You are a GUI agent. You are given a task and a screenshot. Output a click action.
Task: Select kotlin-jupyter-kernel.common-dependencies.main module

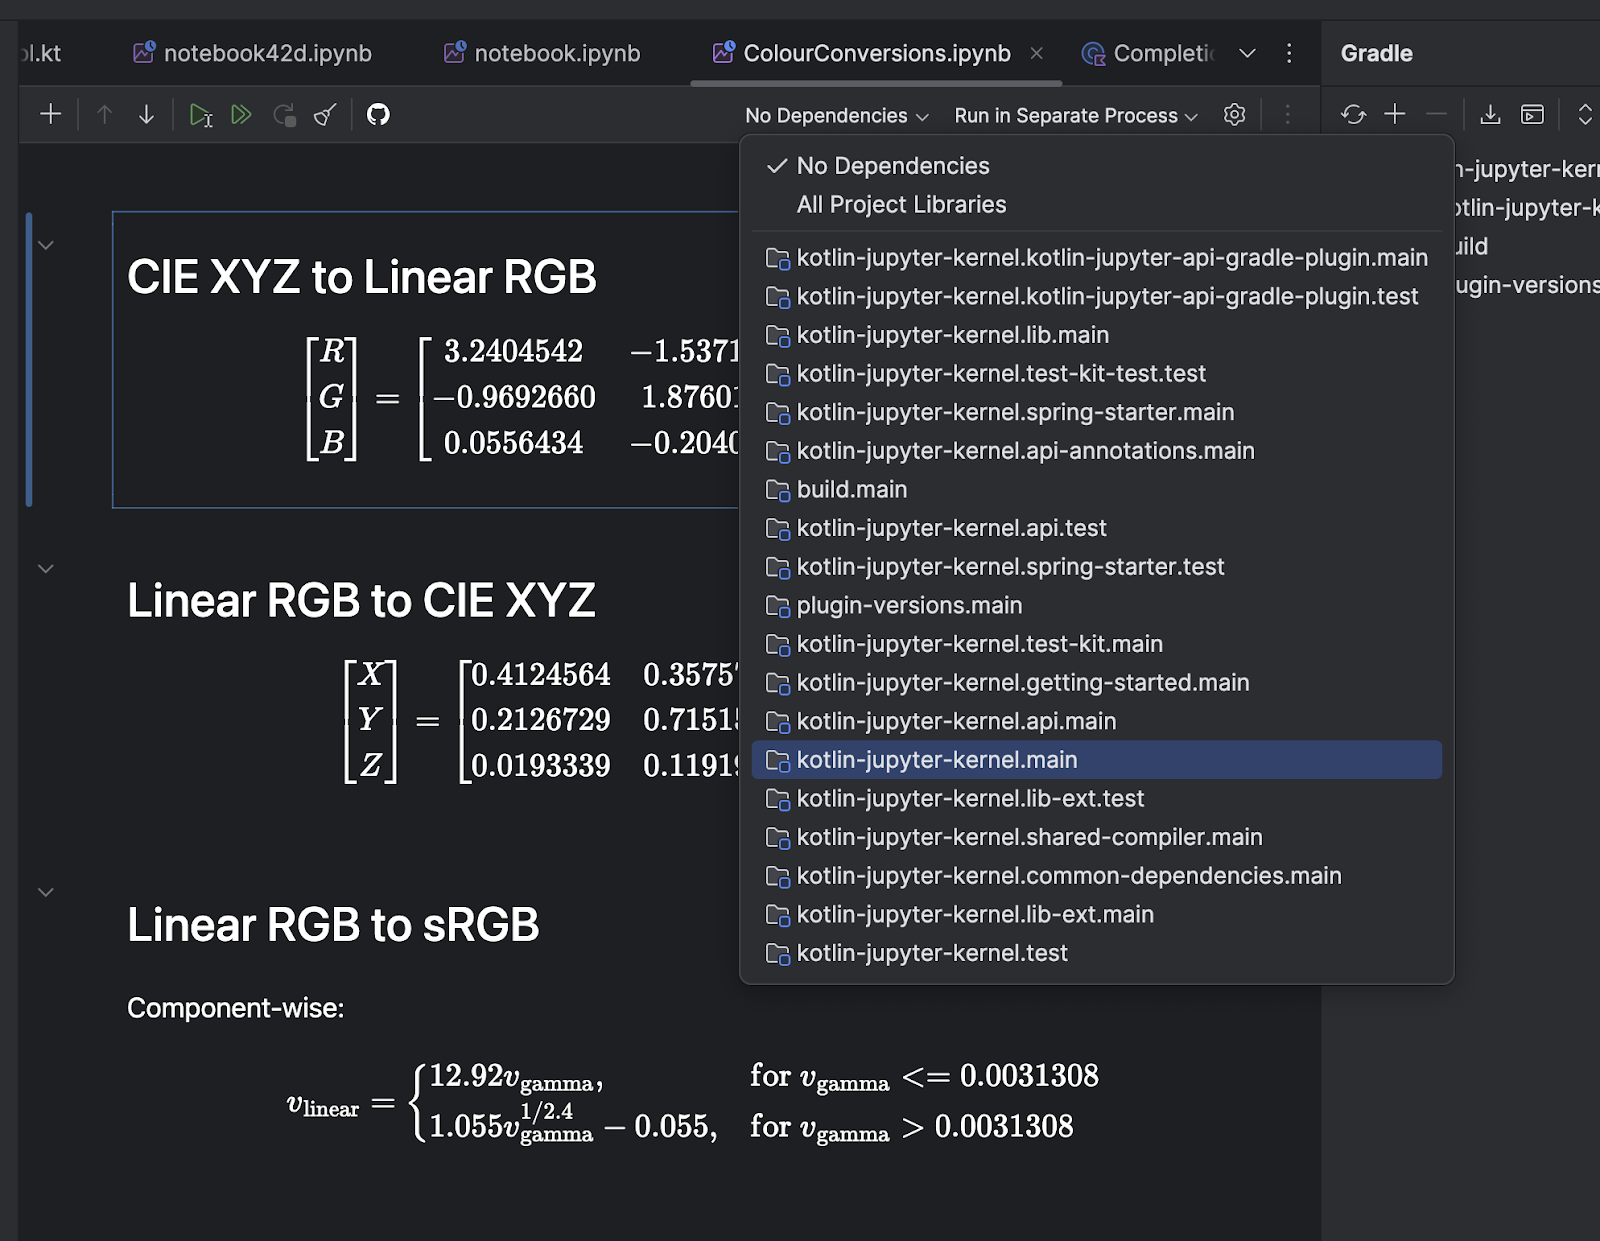[x=1096, y=876]
